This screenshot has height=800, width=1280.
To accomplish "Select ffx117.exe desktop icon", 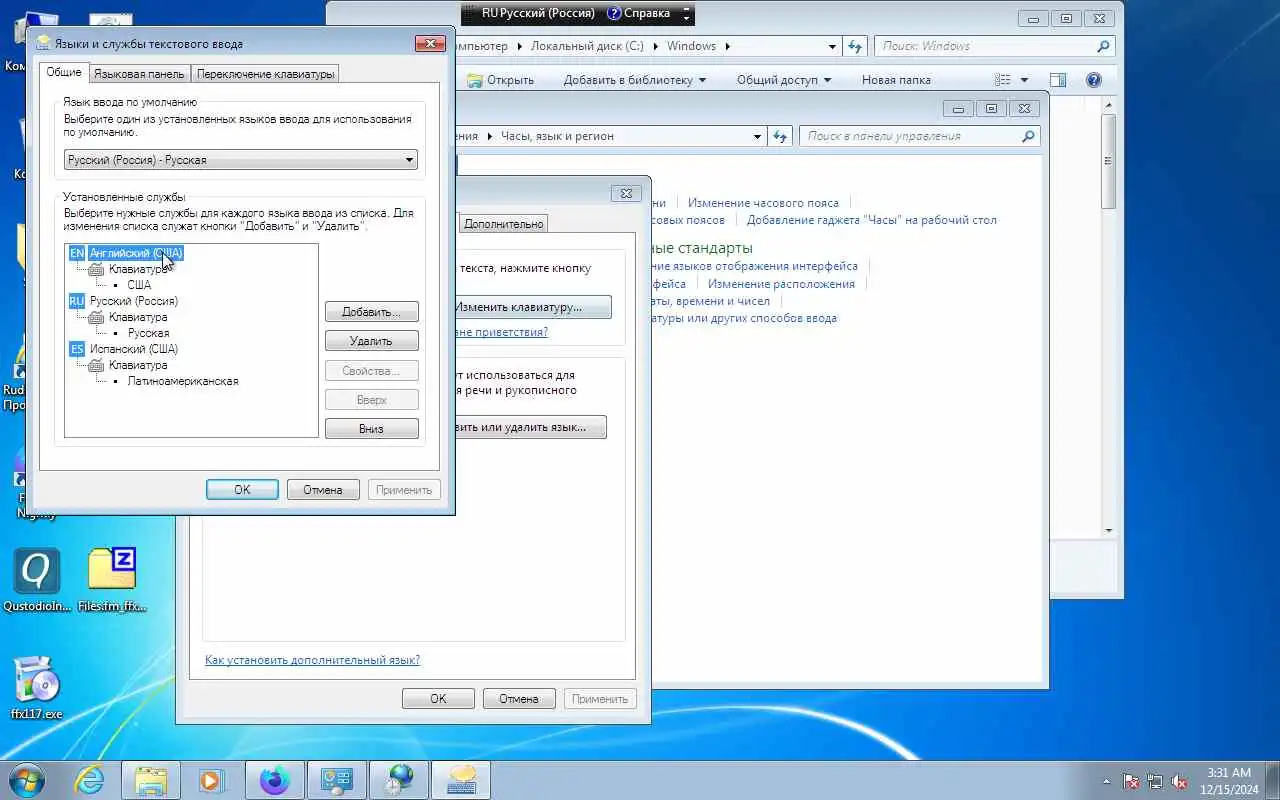I will click(x=37, y=688).
